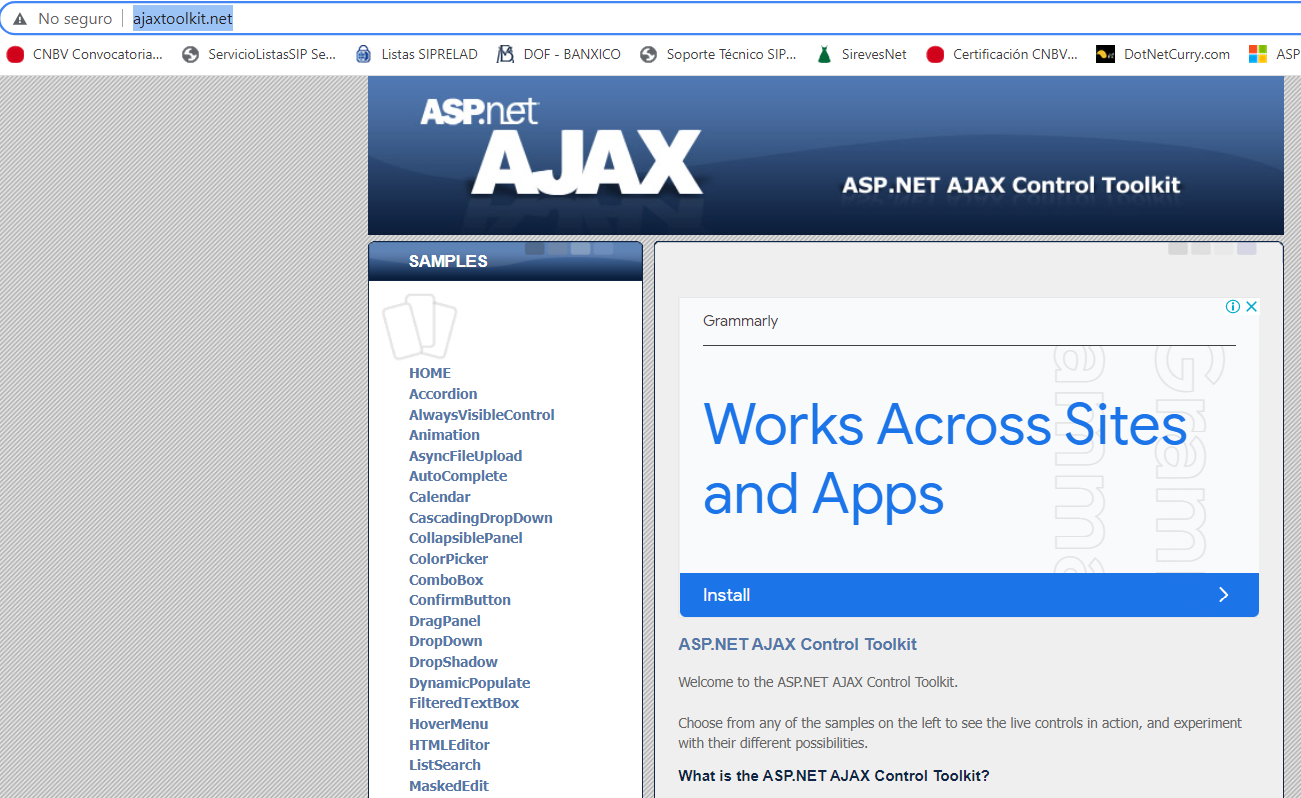Open the SirevesNet bookmark icon

pos(824,55)
